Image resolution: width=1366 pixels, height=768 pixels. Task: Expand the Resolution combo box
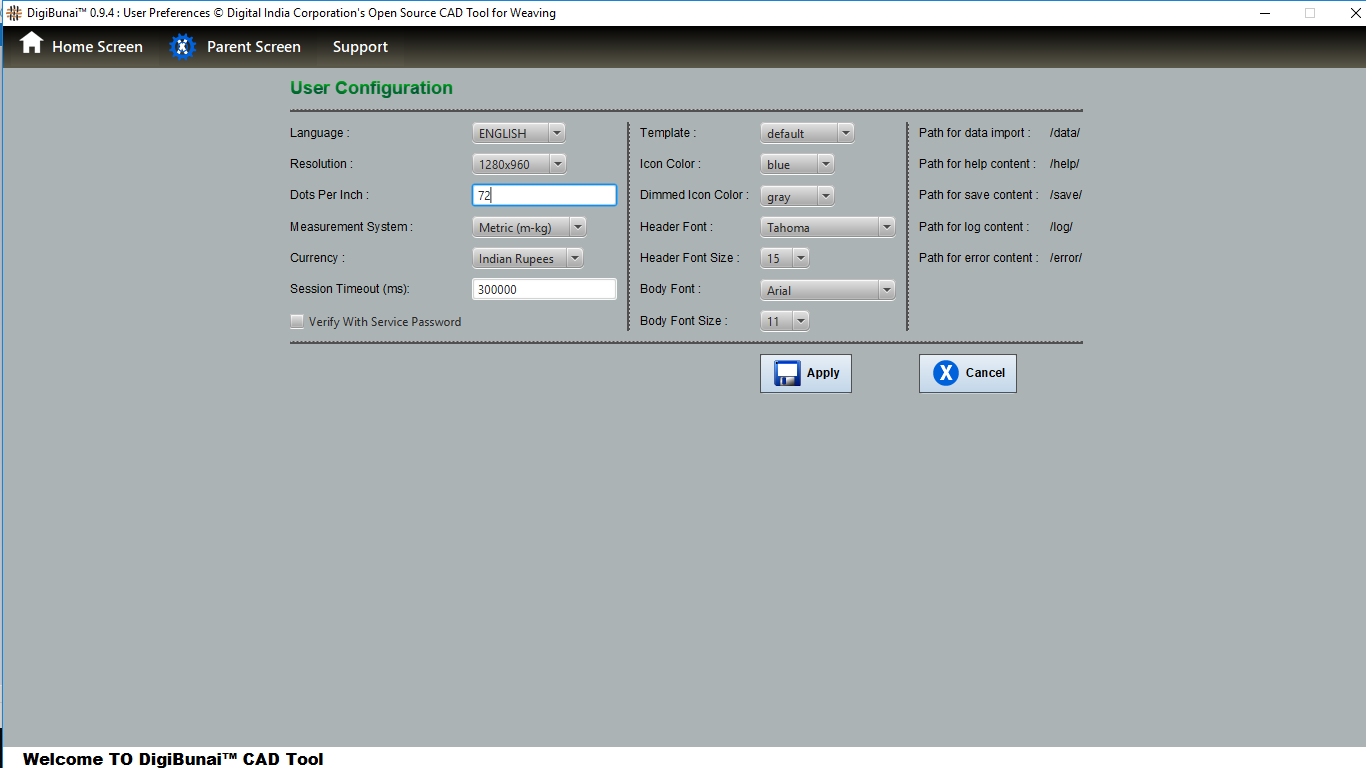[x=518, y=164]
